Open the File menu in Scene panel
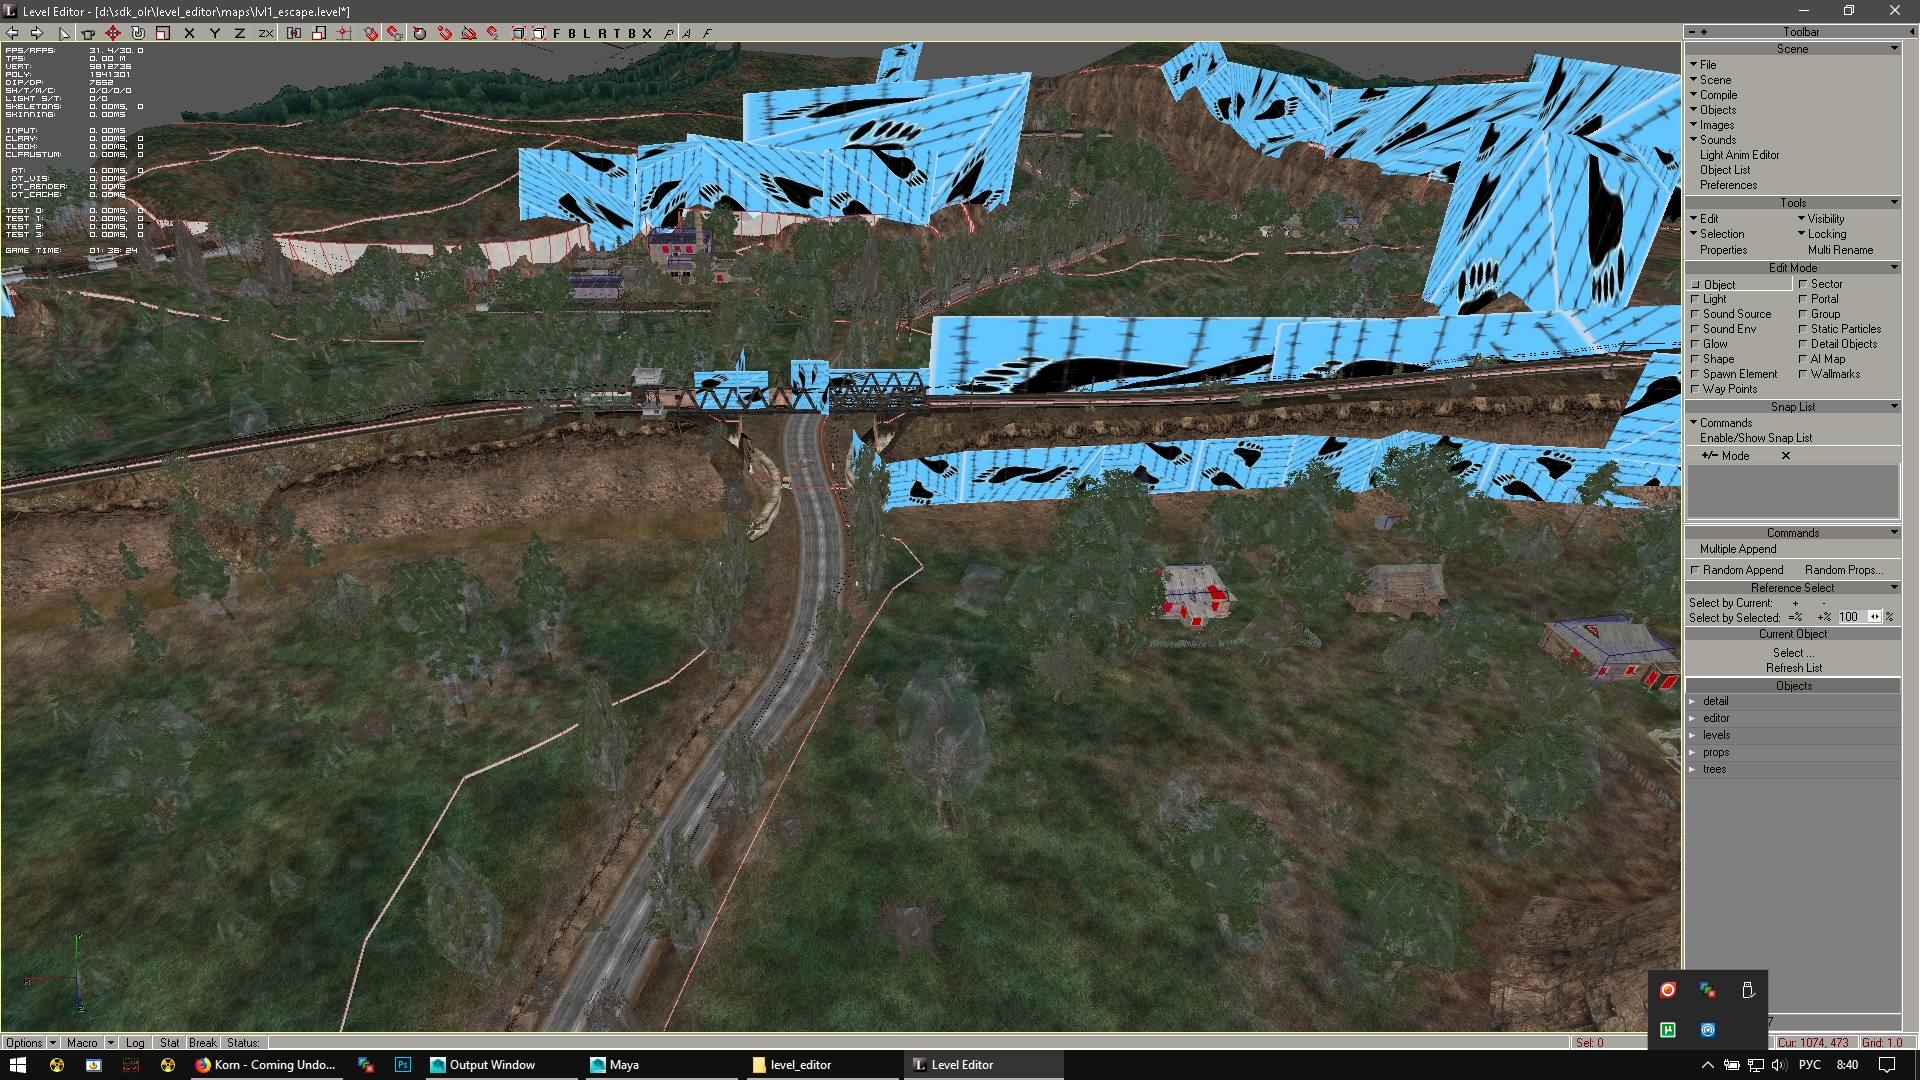 pyautogui.click(x=1707, y=65)
